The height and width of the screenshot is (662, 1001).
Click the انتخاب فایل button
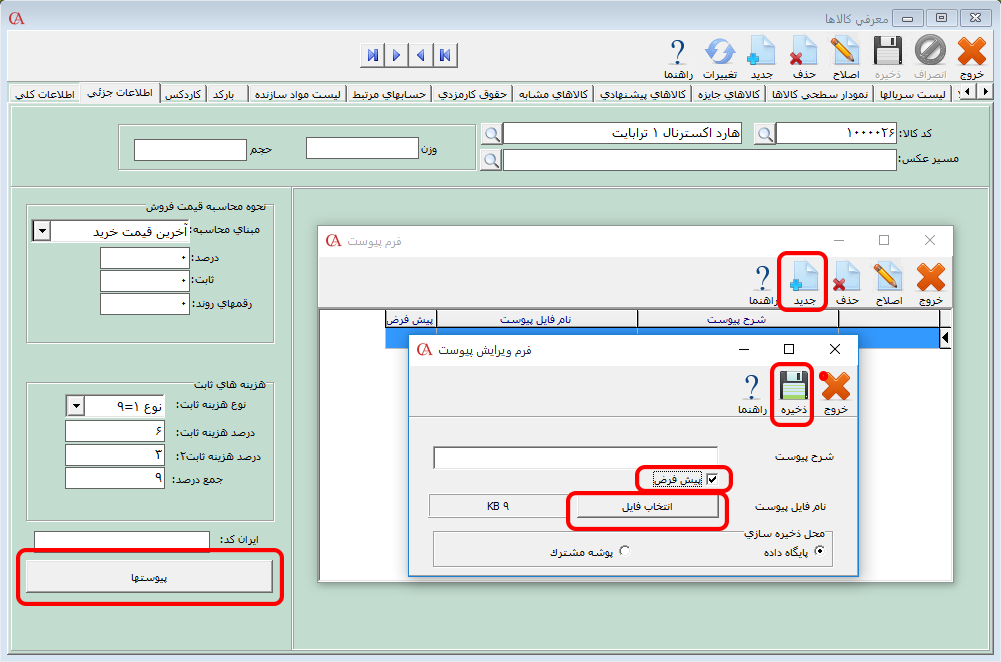pyautogui.click(x=647, y=506)
